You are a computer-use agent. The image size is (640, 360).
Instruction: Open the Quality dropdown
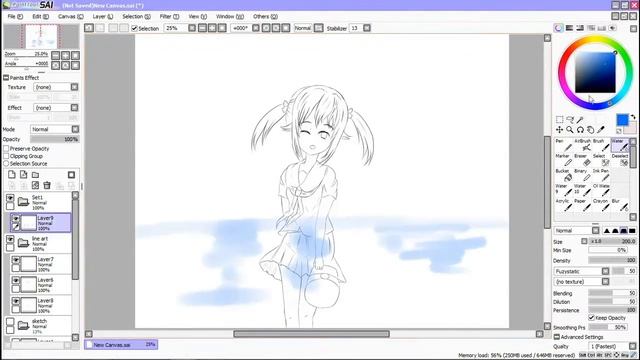coord(612,346)
